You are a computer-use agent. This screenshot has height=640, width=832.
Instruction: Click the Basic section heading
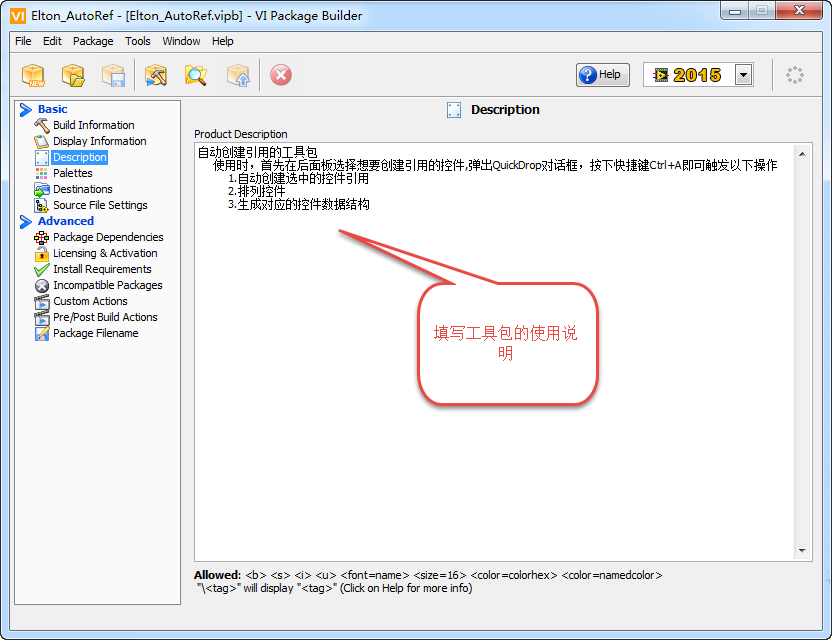point(53,109)
